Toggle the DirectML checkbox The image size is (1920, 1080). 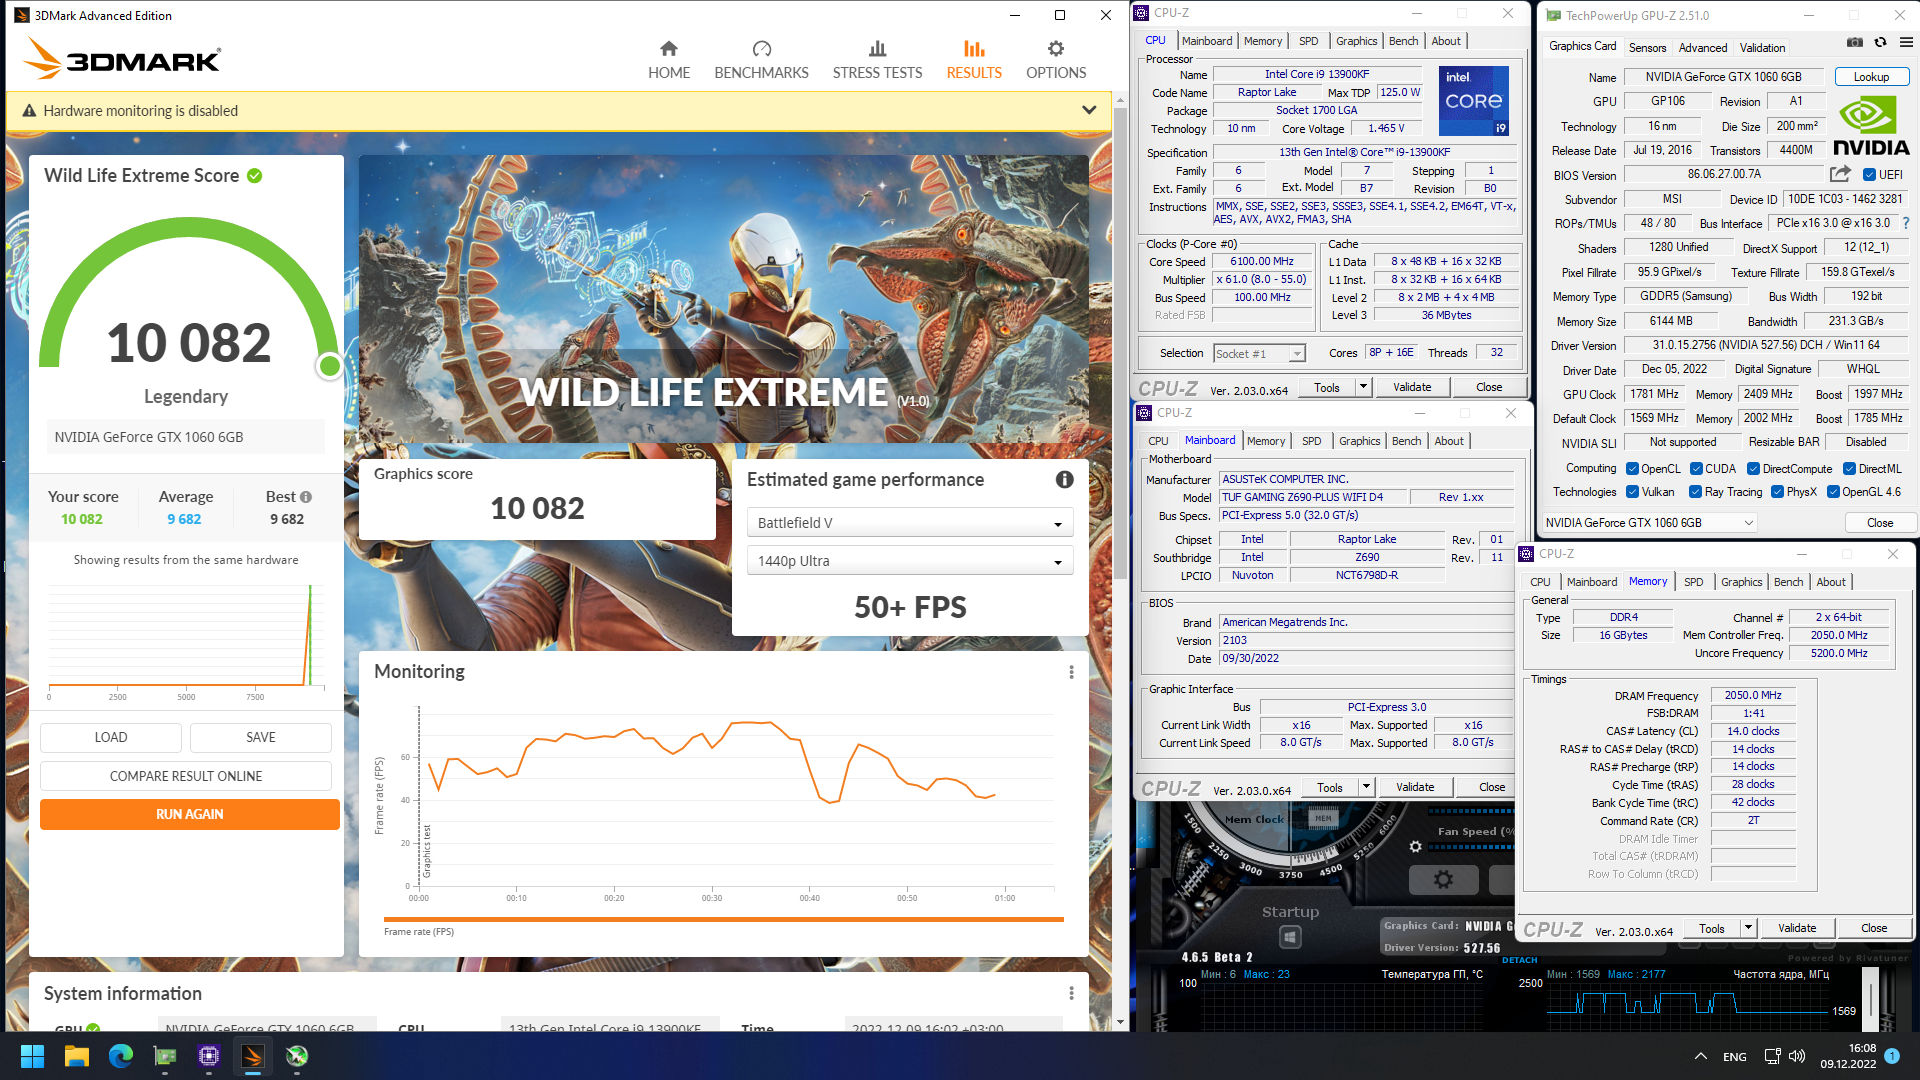(x=1849, y=469)
